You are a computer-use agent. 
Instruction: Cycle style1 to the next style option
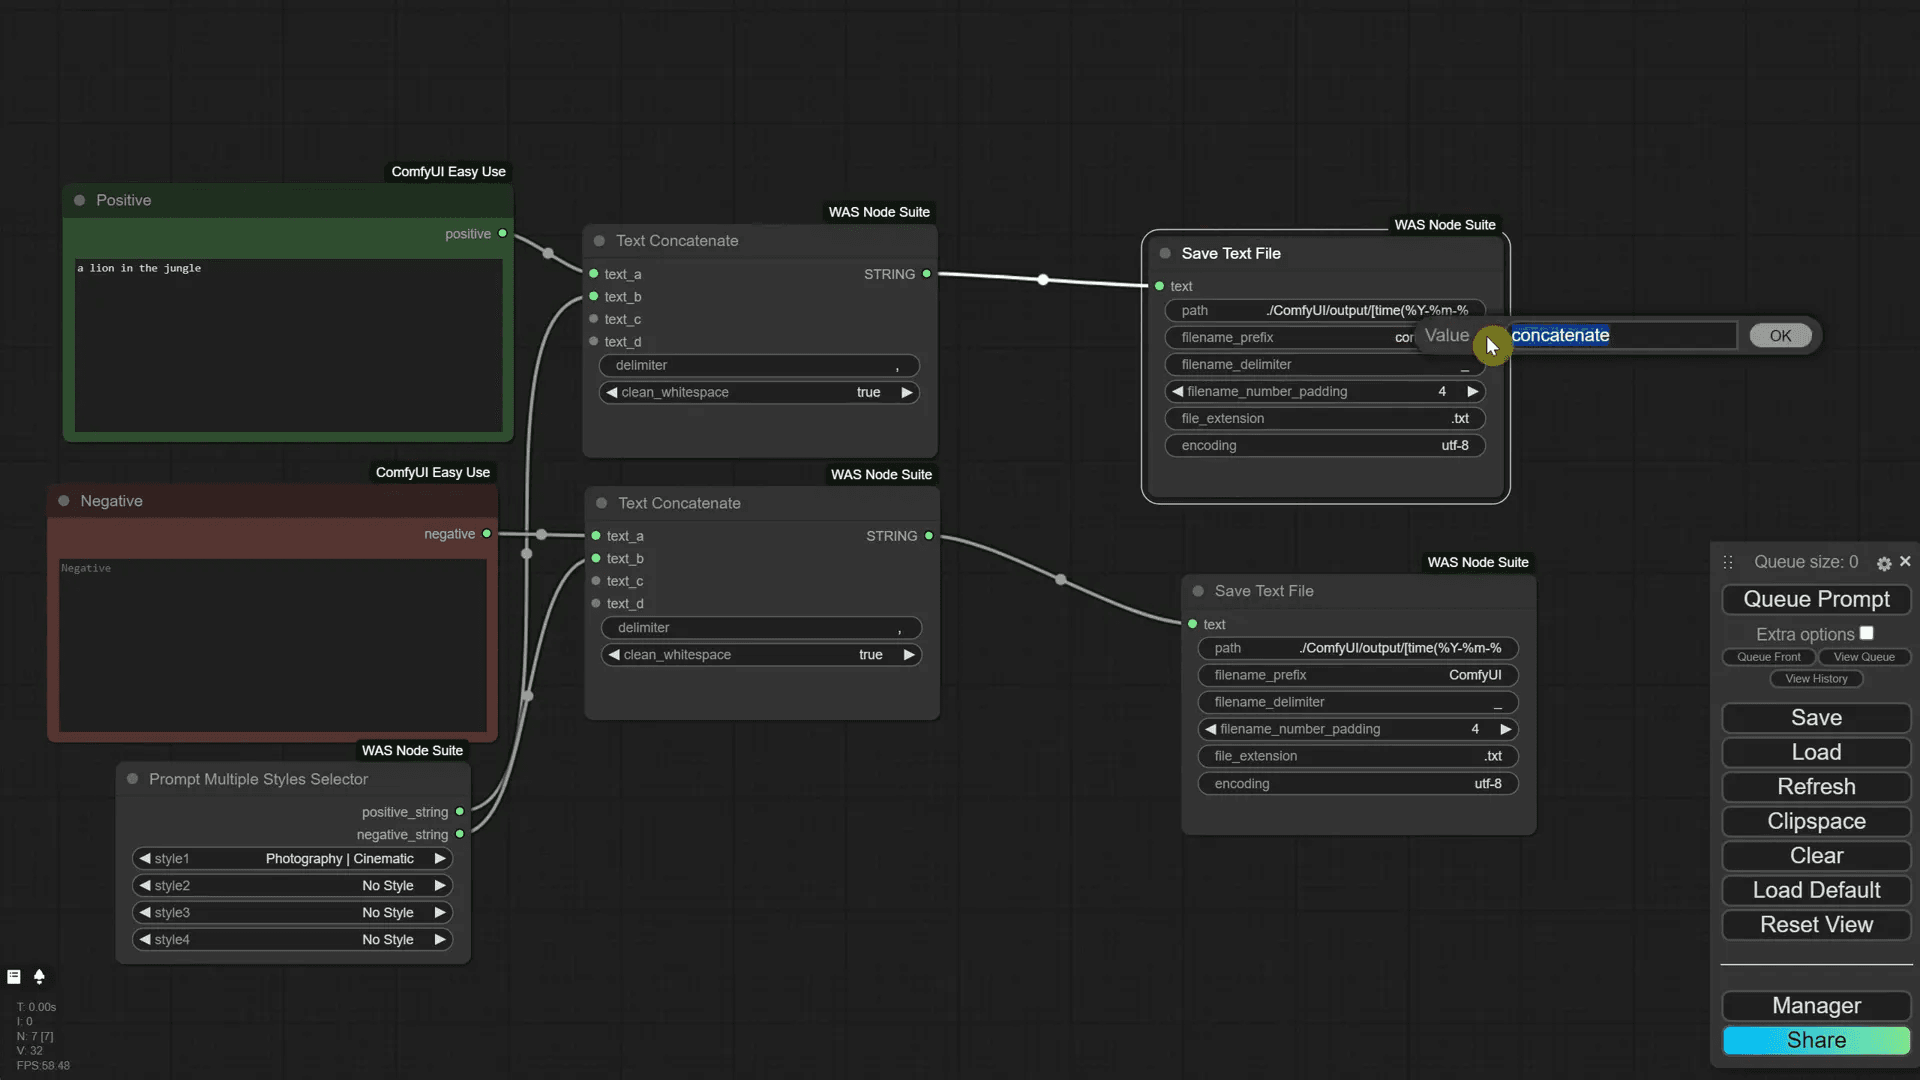(439, 858)
